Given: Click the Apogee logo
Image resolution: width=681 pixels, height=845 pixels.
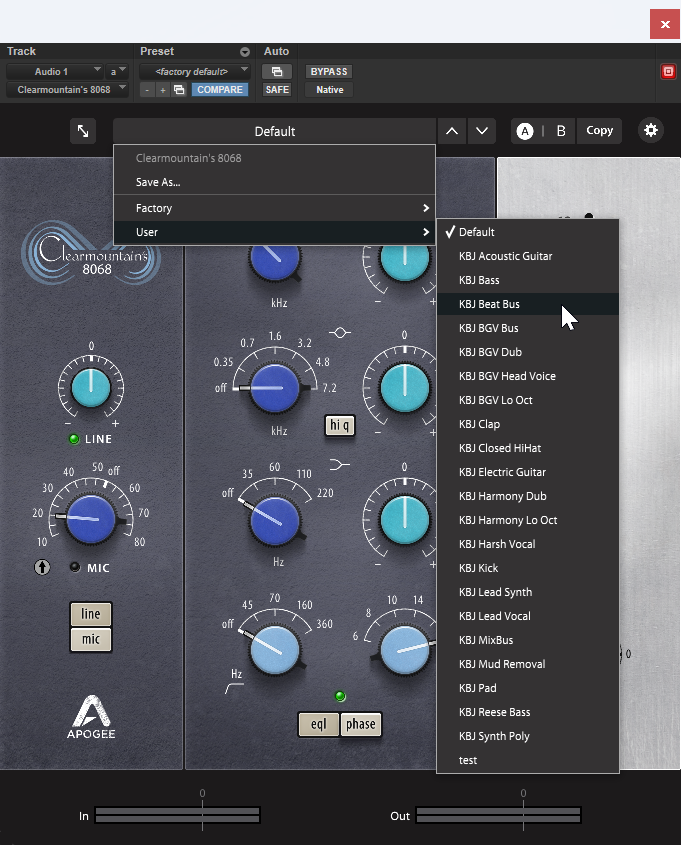Looking at the screenshot, I should click(x=91, y=717).
